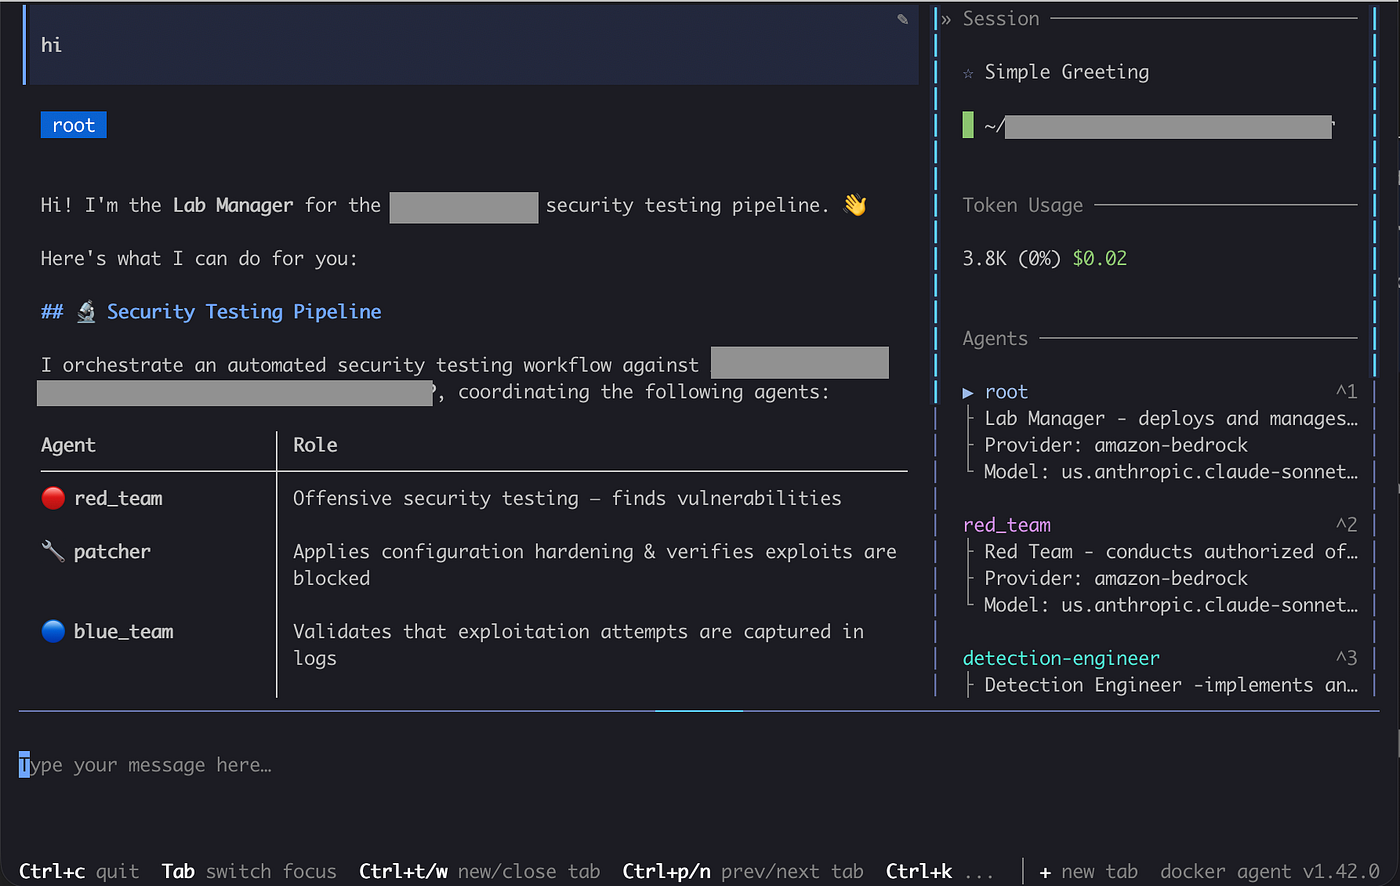The width and height of the screenshot is (1400, 886).
Task: Click the '^3' shortcut label beside detection-engineer
Action: (1346, 657)
